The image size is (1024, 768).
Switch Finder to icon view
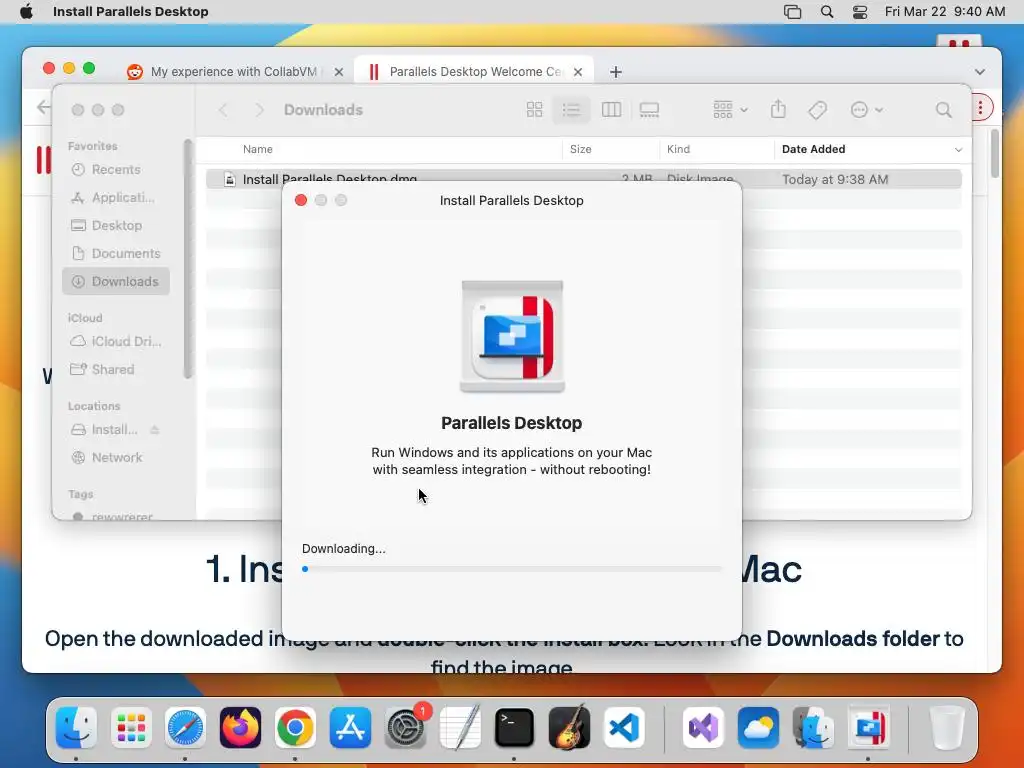coord(534,110)
